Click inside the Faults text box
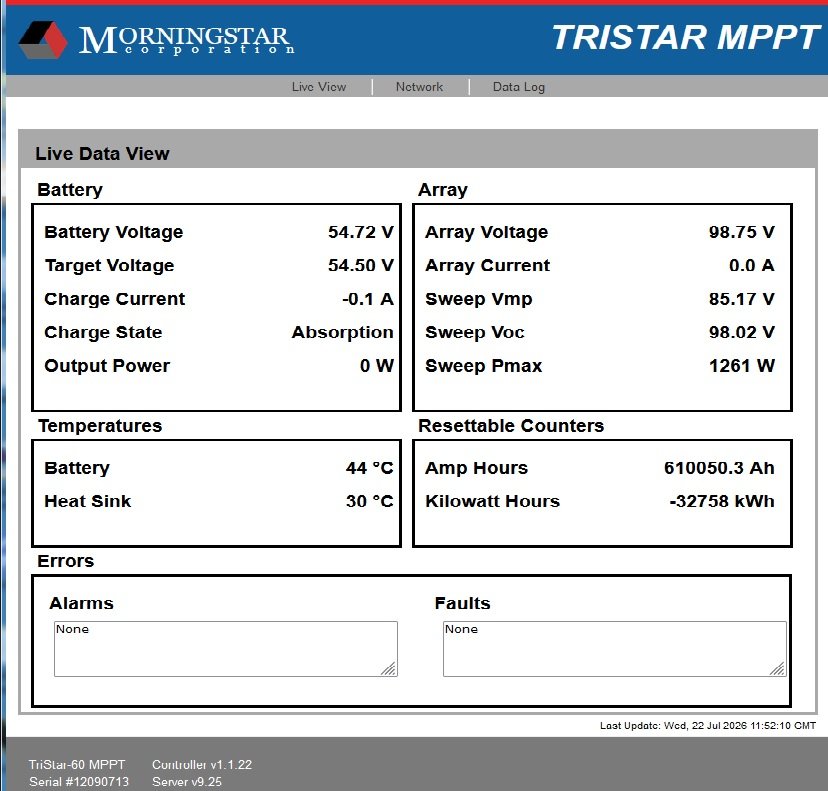Screen dimensions: 828x791 [x=615, y=648]
